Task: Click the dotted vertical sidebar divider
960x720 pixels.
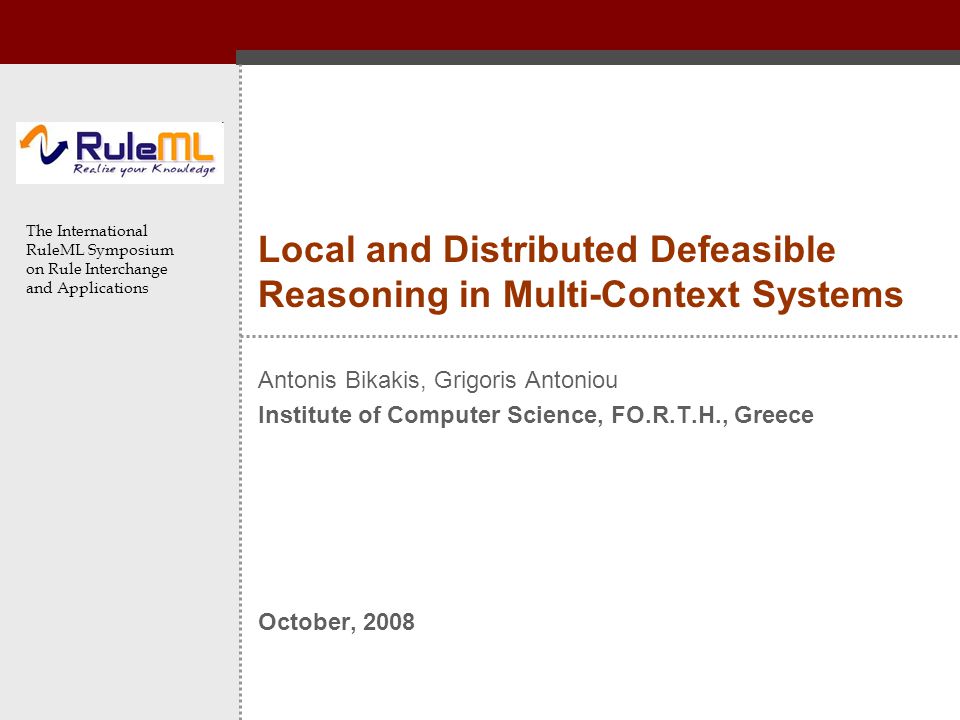Action: [x=241, y=392]
